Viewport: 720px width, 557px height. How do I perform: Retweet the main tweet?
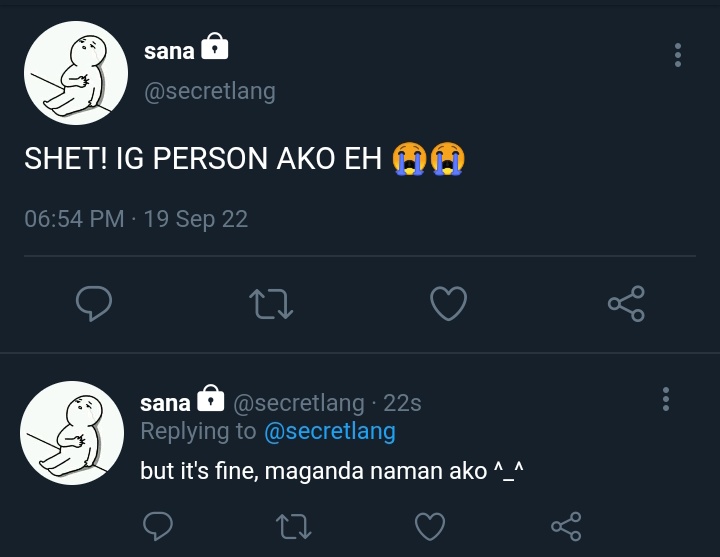271,304
